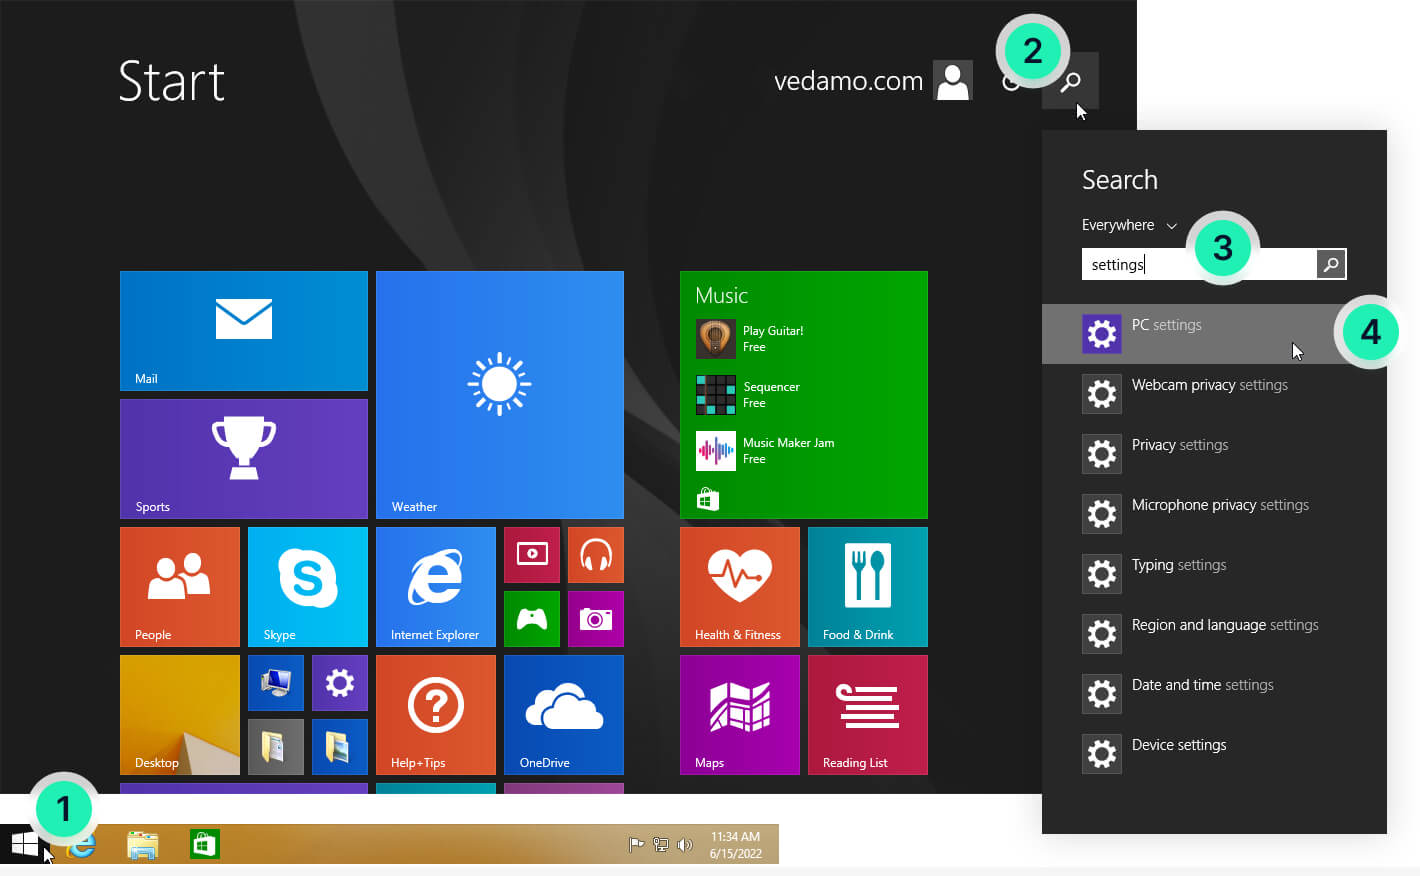Viewport: 1420px width, 876px height.
Task: Select Play Guitar! in Music tile
Action: (x=750, y=339)
